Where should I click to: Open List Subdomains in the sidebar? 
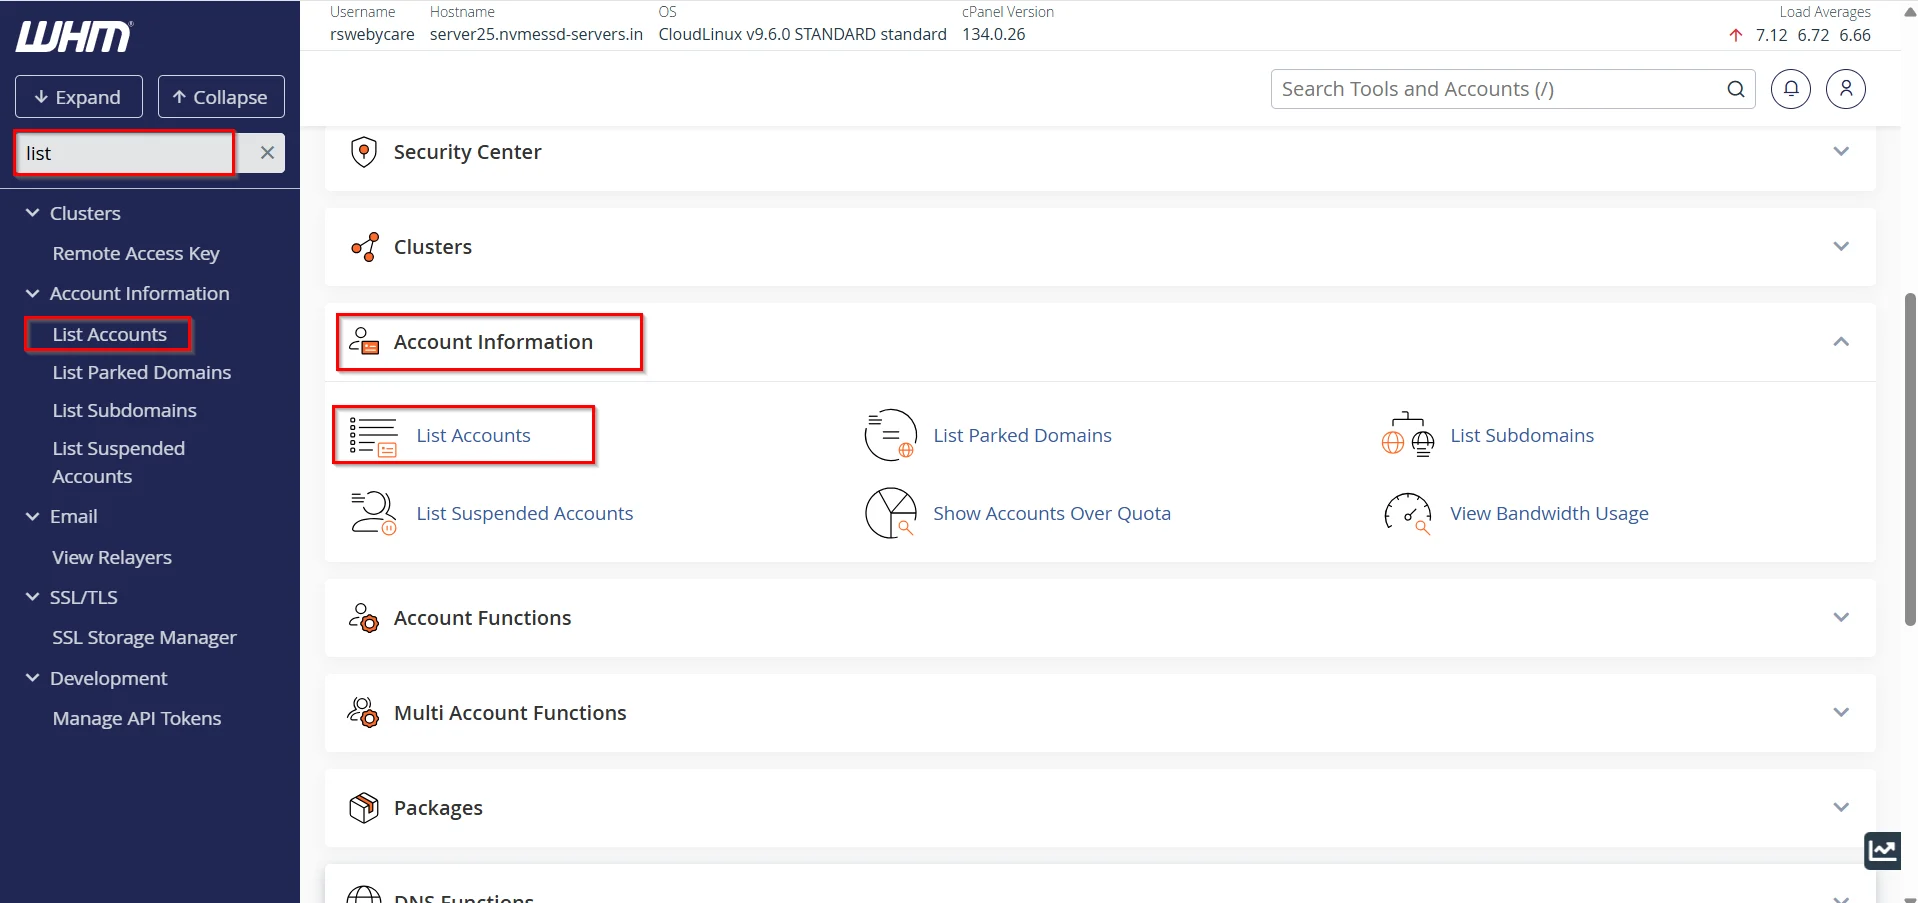pos(125,410)
